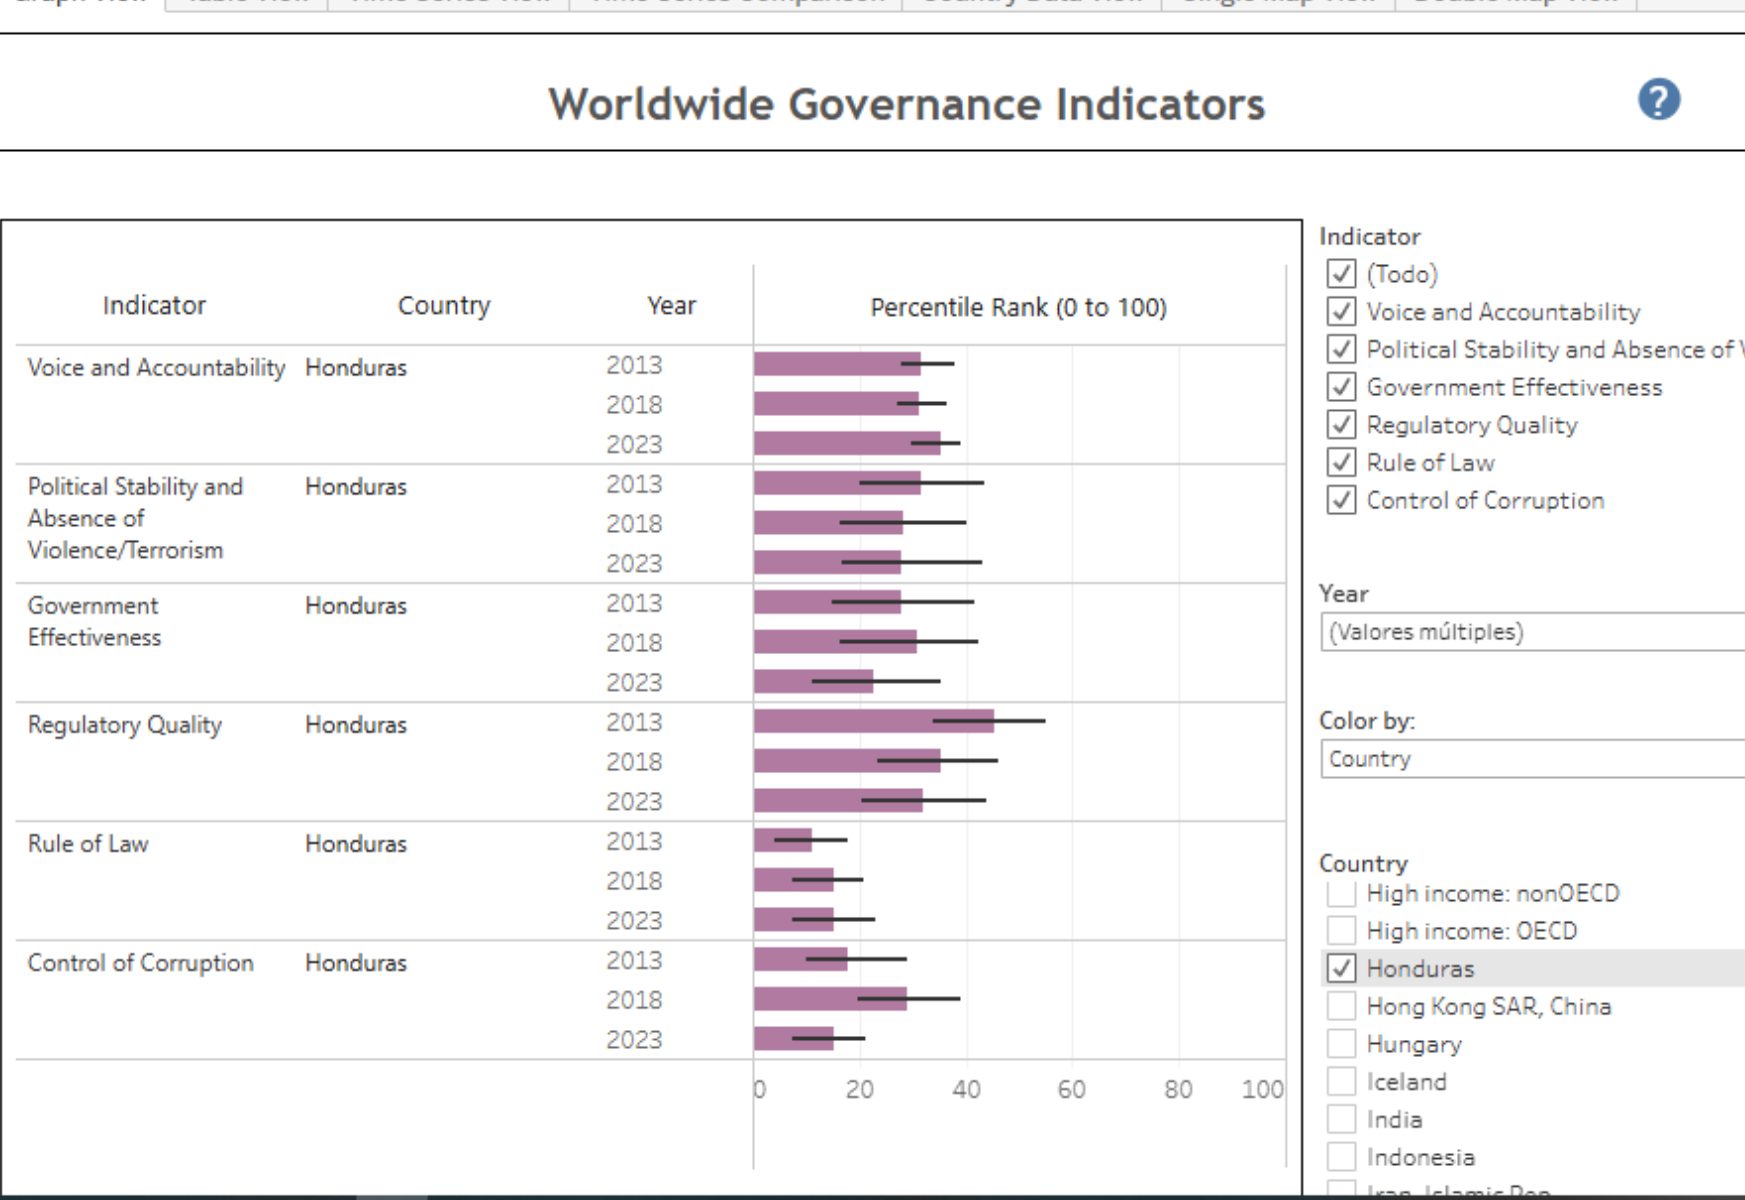This screenshot has height=1200, width=1745.
Task: Select Regulatory Quality 2023 bar
Action: tap(838, 801)
